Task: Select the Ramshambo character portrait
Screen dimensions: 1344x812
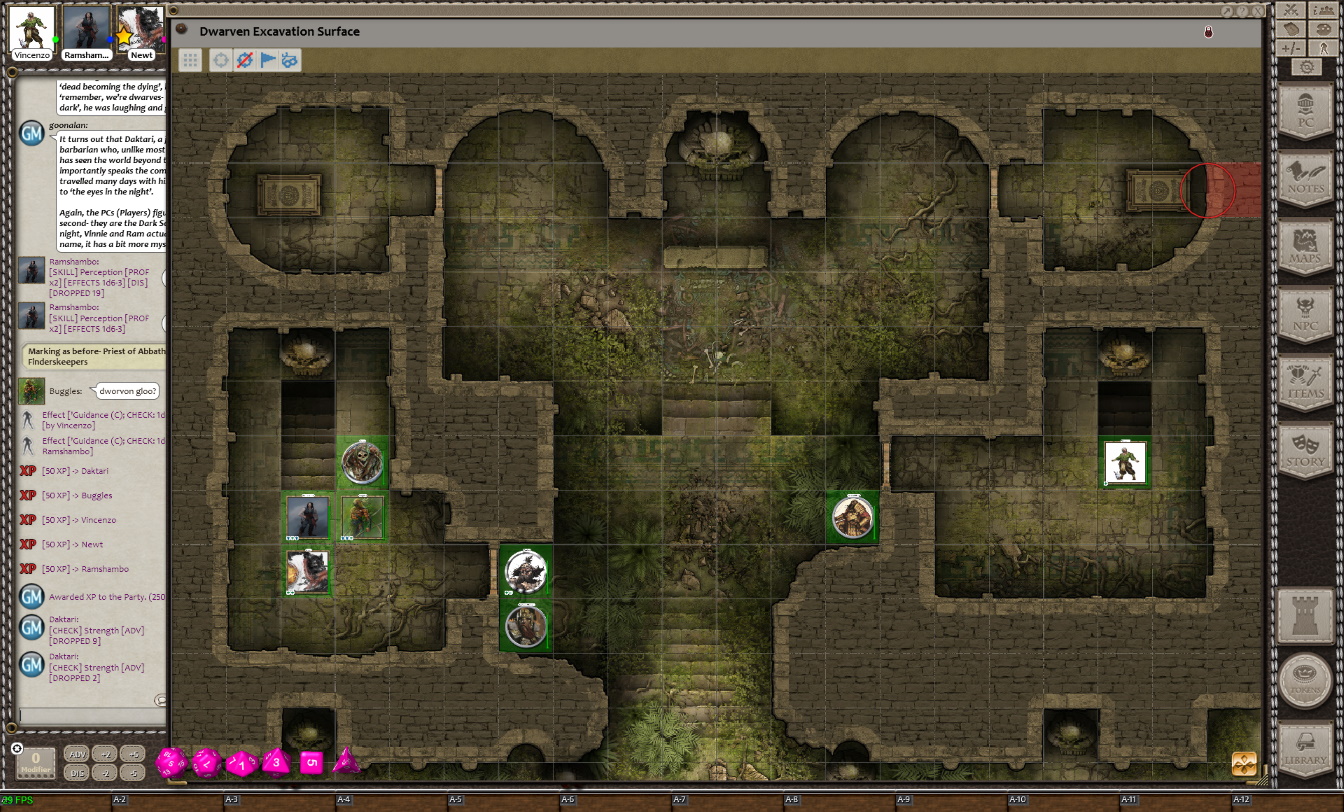Action: click(86, 28)
